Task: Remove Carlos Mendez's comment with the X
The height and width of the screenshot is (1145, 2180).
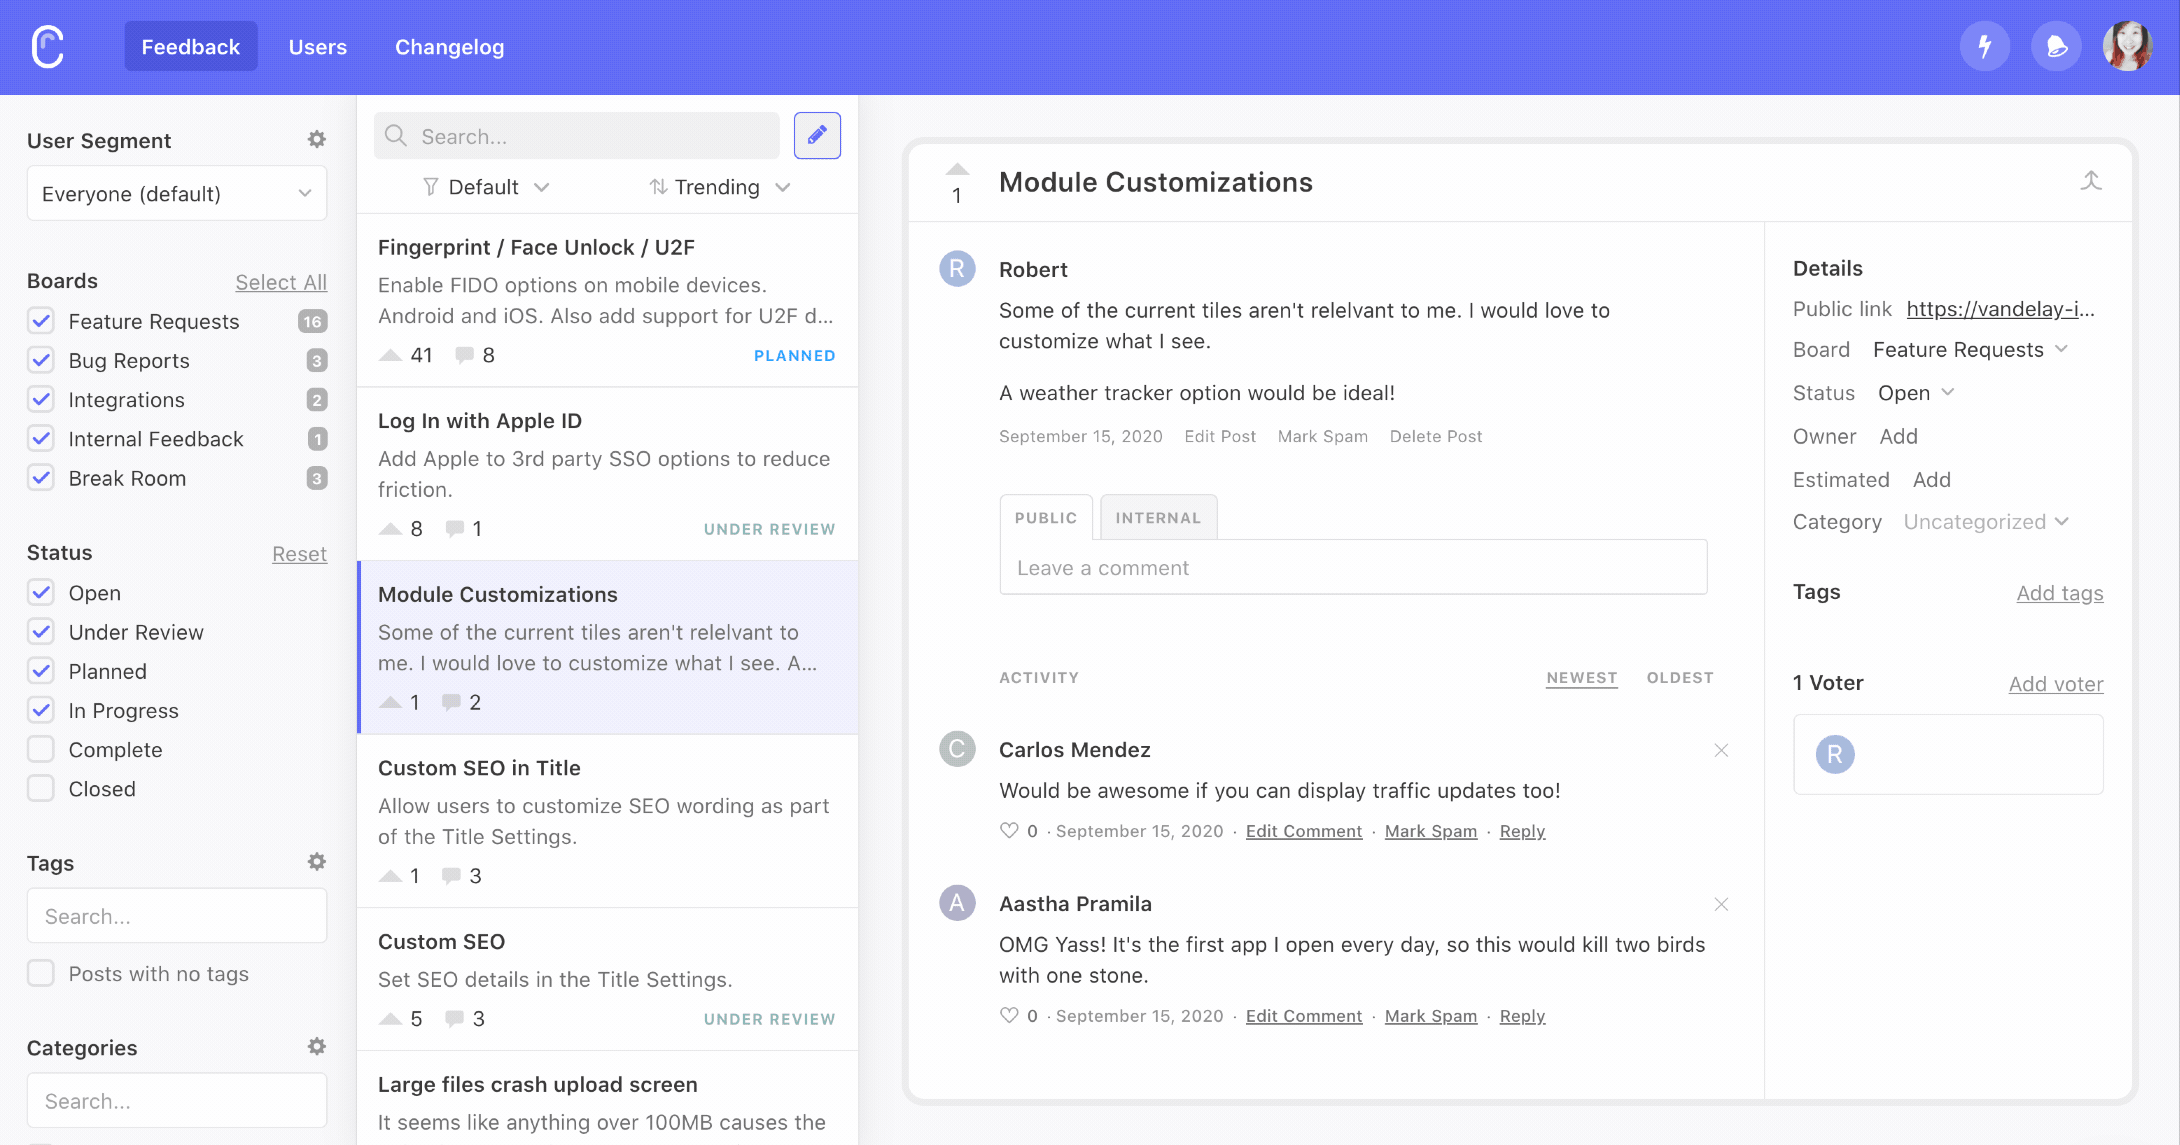Action: (x=1721, y=750)
